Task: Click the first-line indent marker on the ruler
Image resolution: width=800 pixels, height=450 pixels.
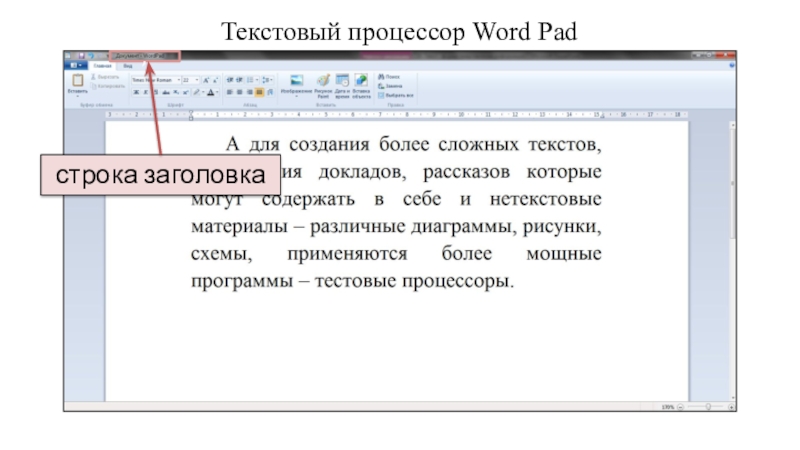Action: point(191,112)
